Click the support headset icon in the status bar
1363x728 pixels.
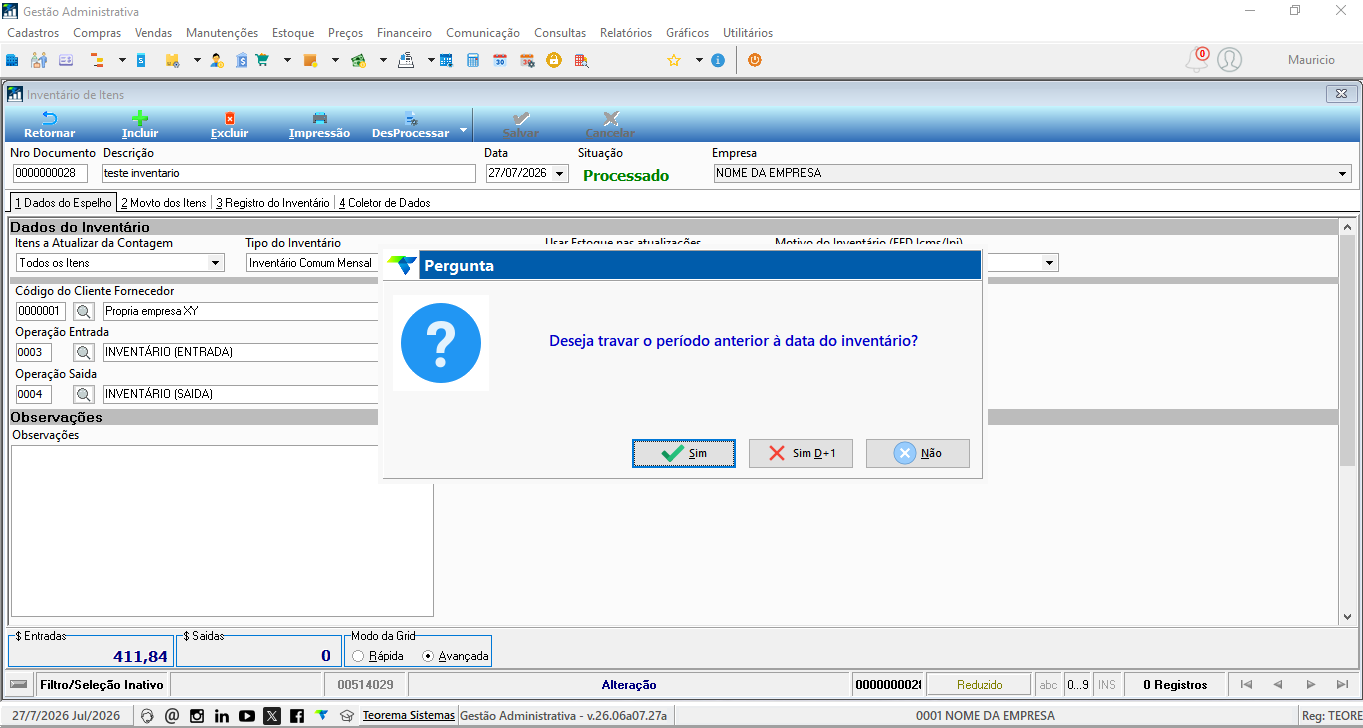147,716
